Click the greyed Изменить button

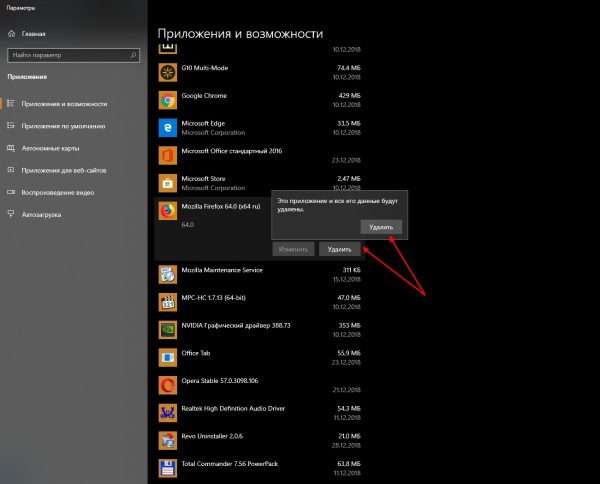293,249
